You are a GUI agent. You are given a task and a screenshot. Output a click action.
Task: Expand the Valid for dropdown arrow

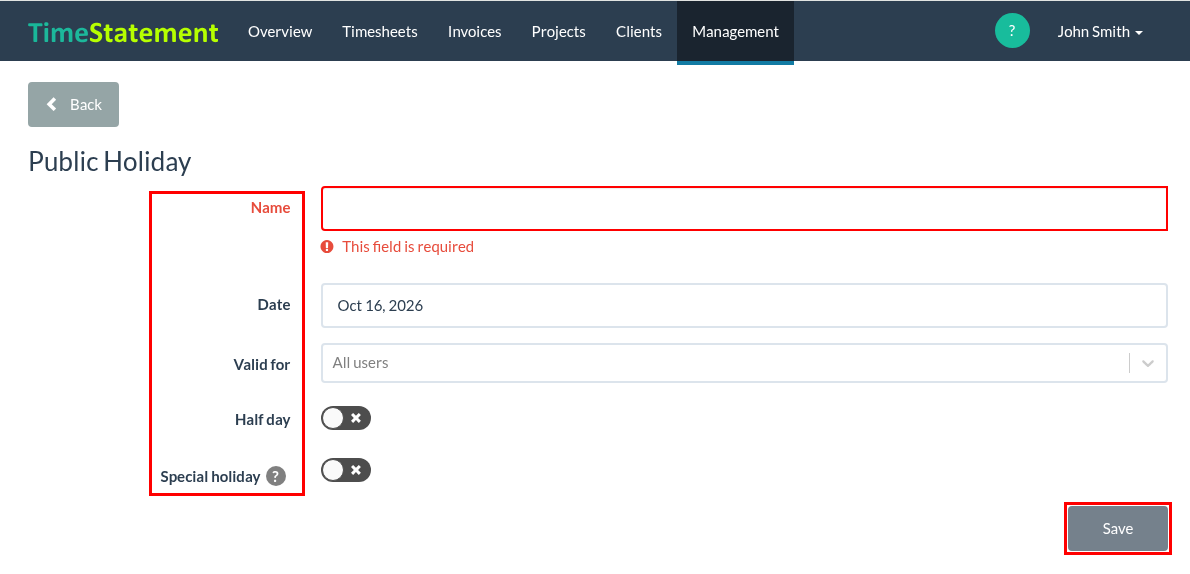point(1148,363)
